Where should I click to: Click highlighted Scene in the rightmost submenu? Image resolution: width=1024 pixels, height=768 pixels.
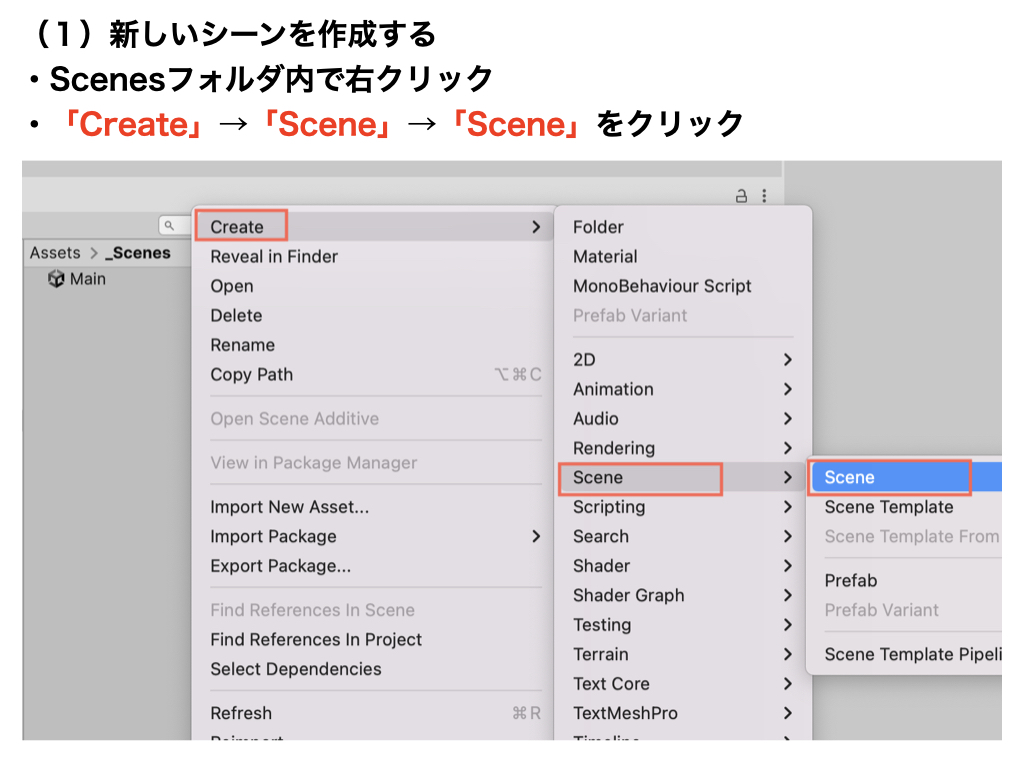tap(850, 478)
